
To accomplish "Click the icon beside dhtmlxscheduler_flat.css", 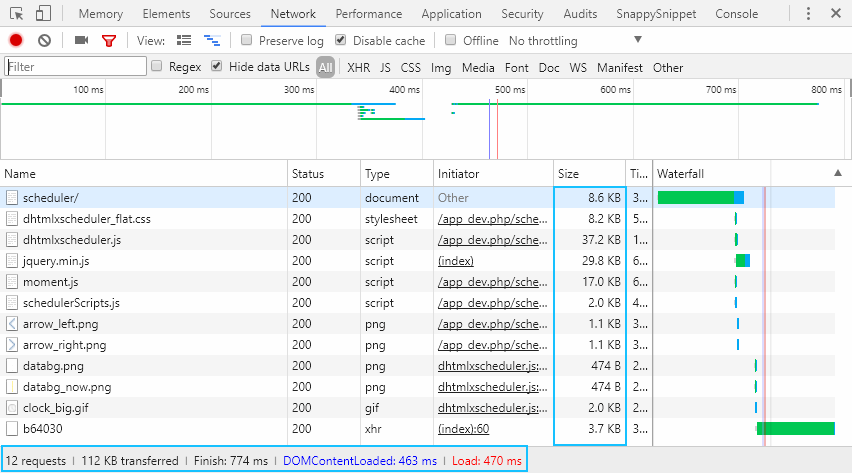I will pyautogui.click(x=12, y=219).
